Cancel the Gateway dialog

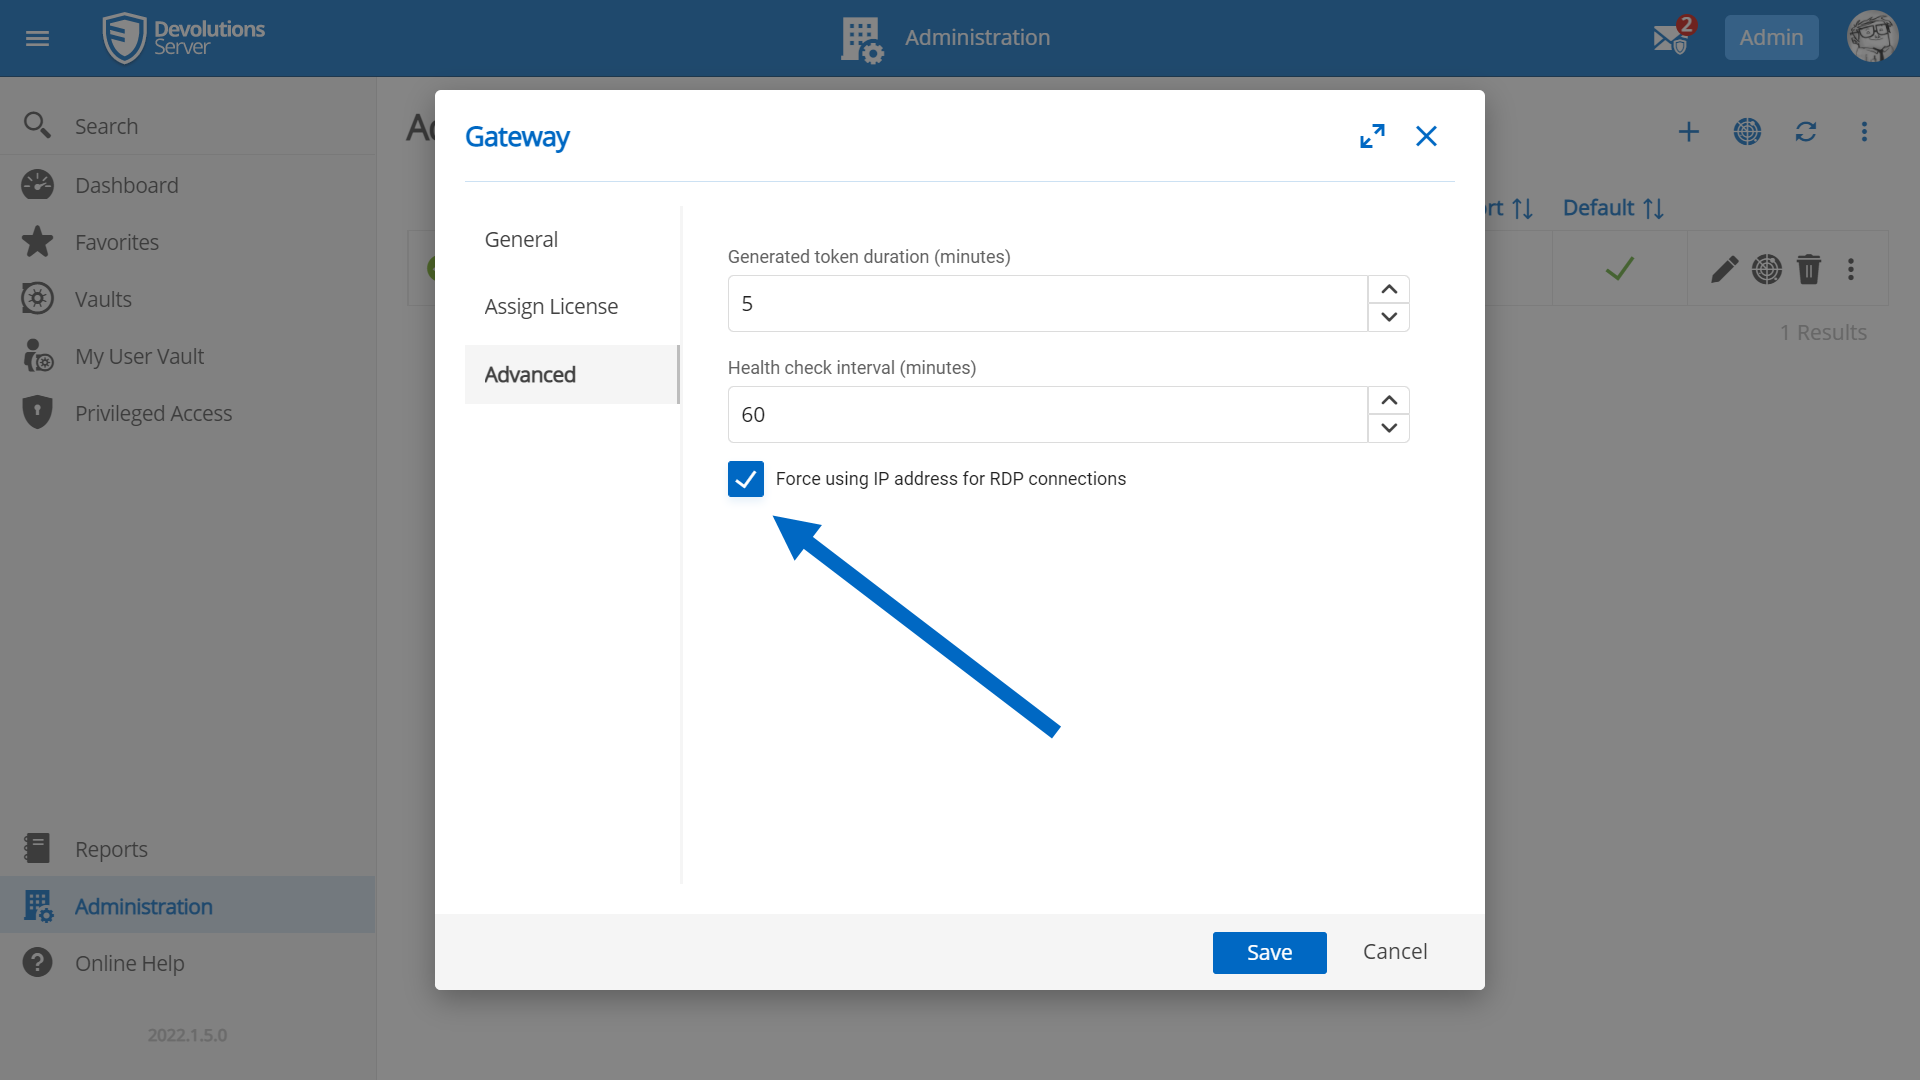pyautogui.click(x=1395, y=952)
